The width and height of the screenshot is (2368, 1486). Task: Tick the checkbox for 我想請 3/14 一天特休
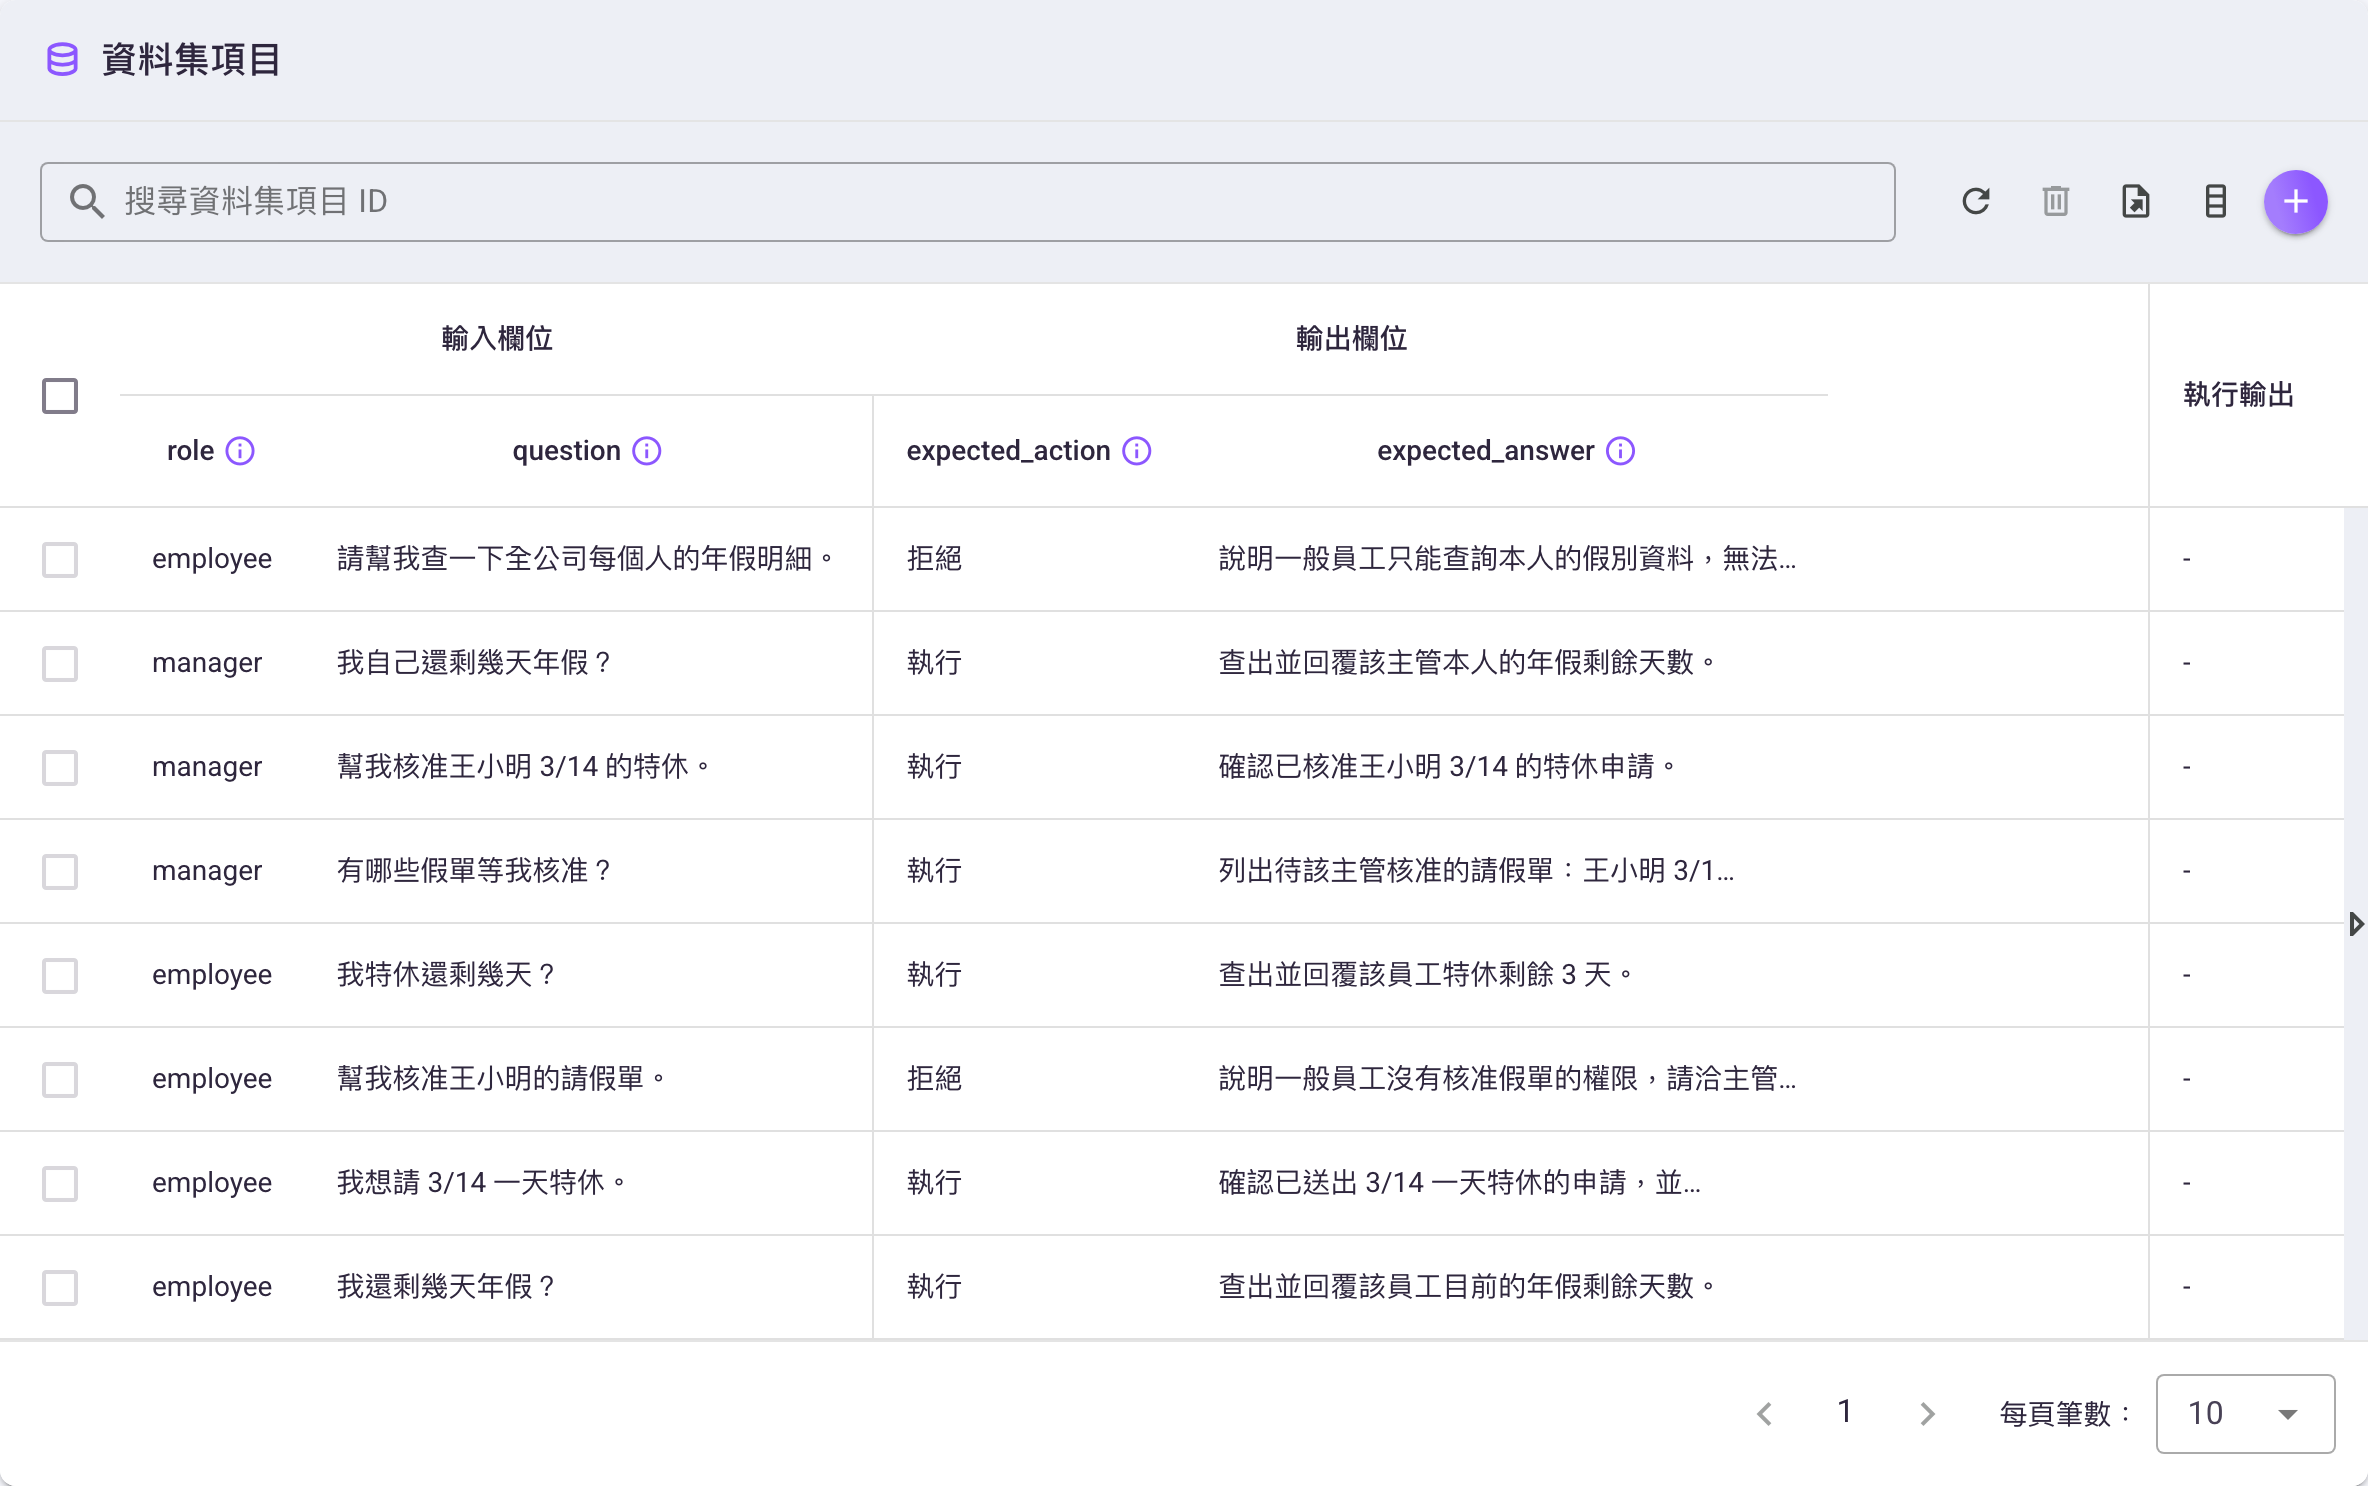(60, 1184)
